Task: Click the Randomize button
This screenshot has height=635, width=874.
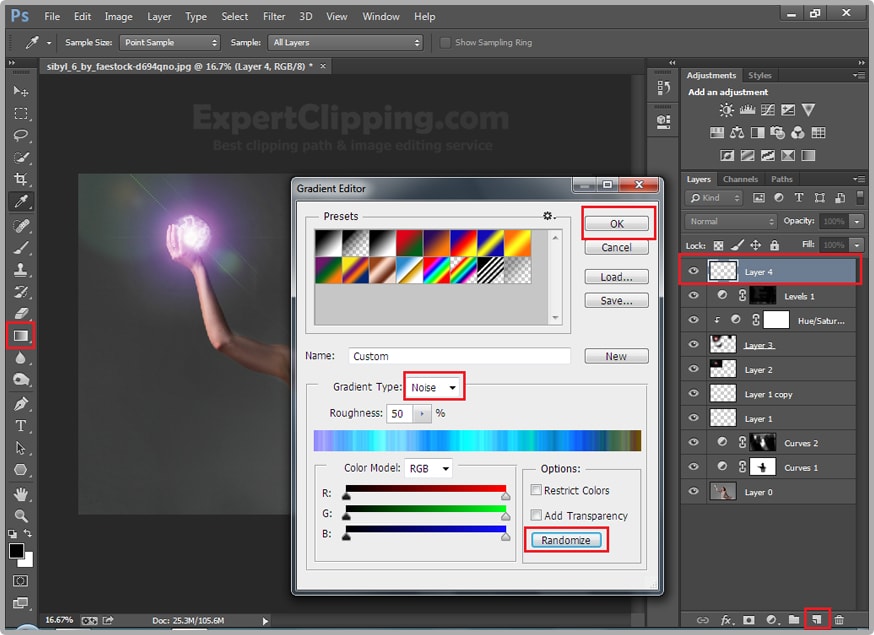Action: tap(566, 540)
